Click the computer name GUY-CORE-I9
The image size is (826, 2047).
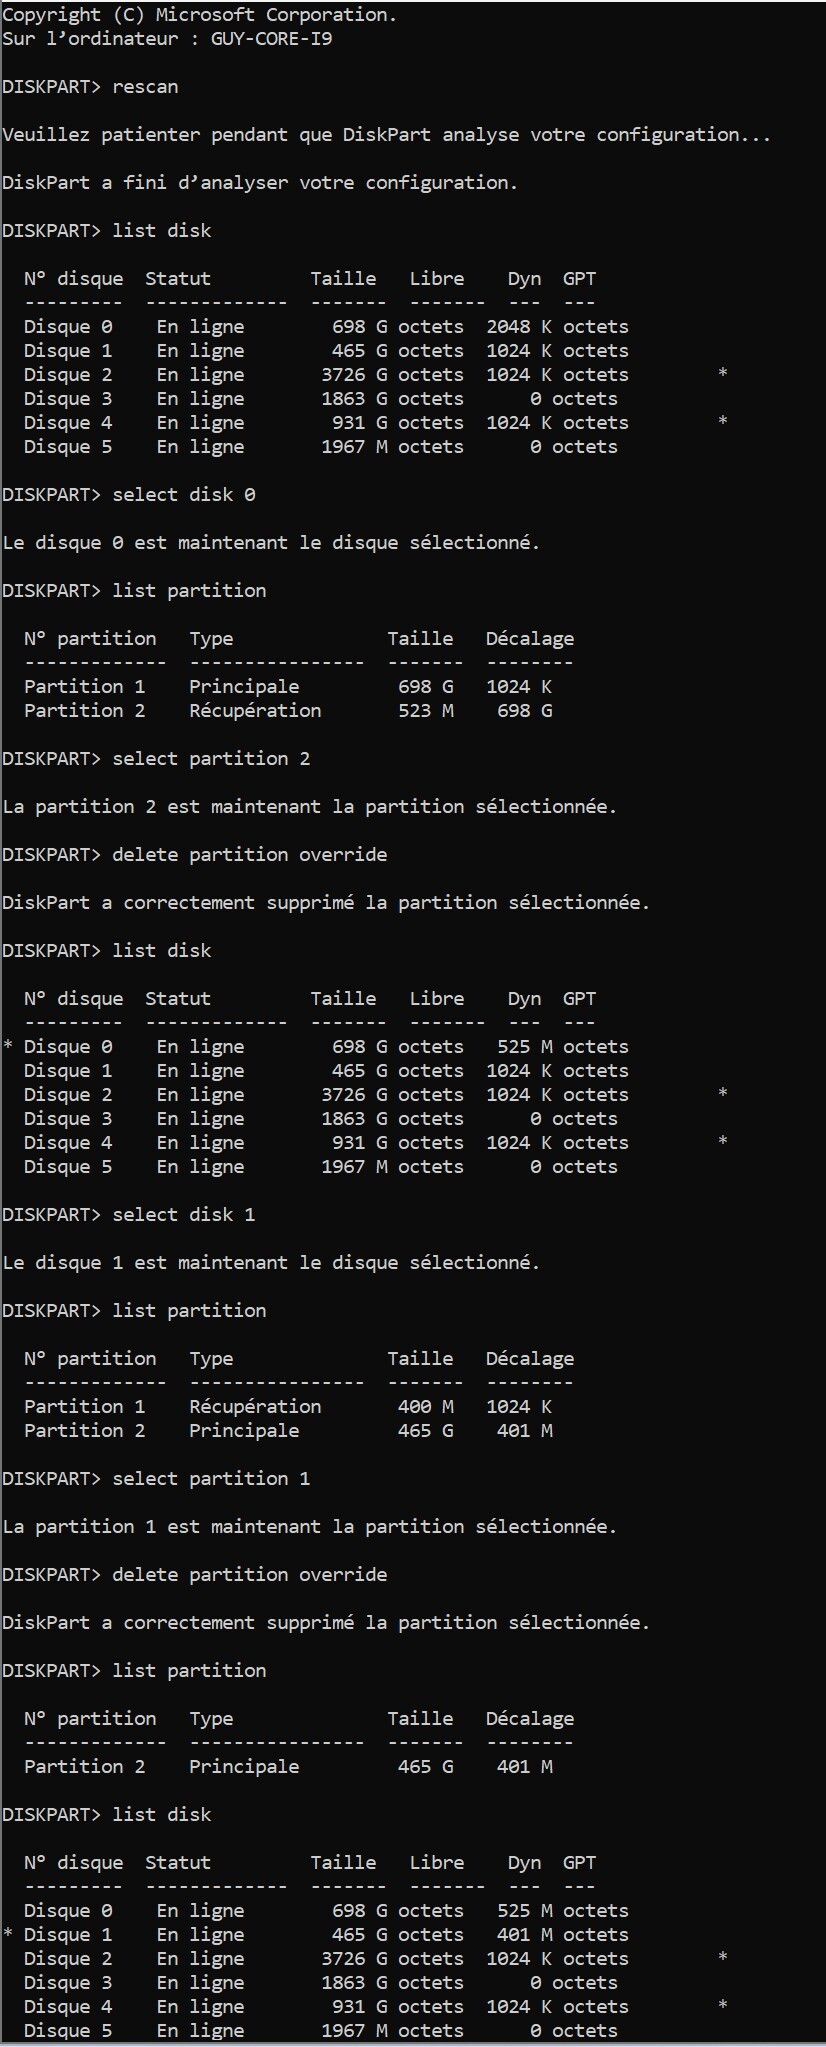pyautogui.click(x=271, y=39)
